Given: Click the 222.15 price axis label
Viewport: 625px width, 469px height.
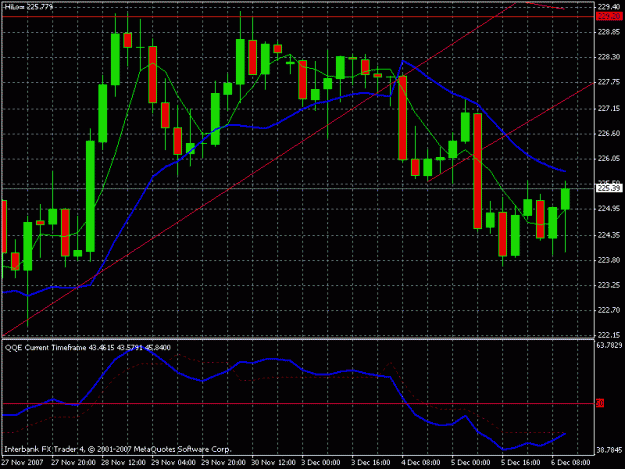Looking at the screenshot, I should coord(609,335).
